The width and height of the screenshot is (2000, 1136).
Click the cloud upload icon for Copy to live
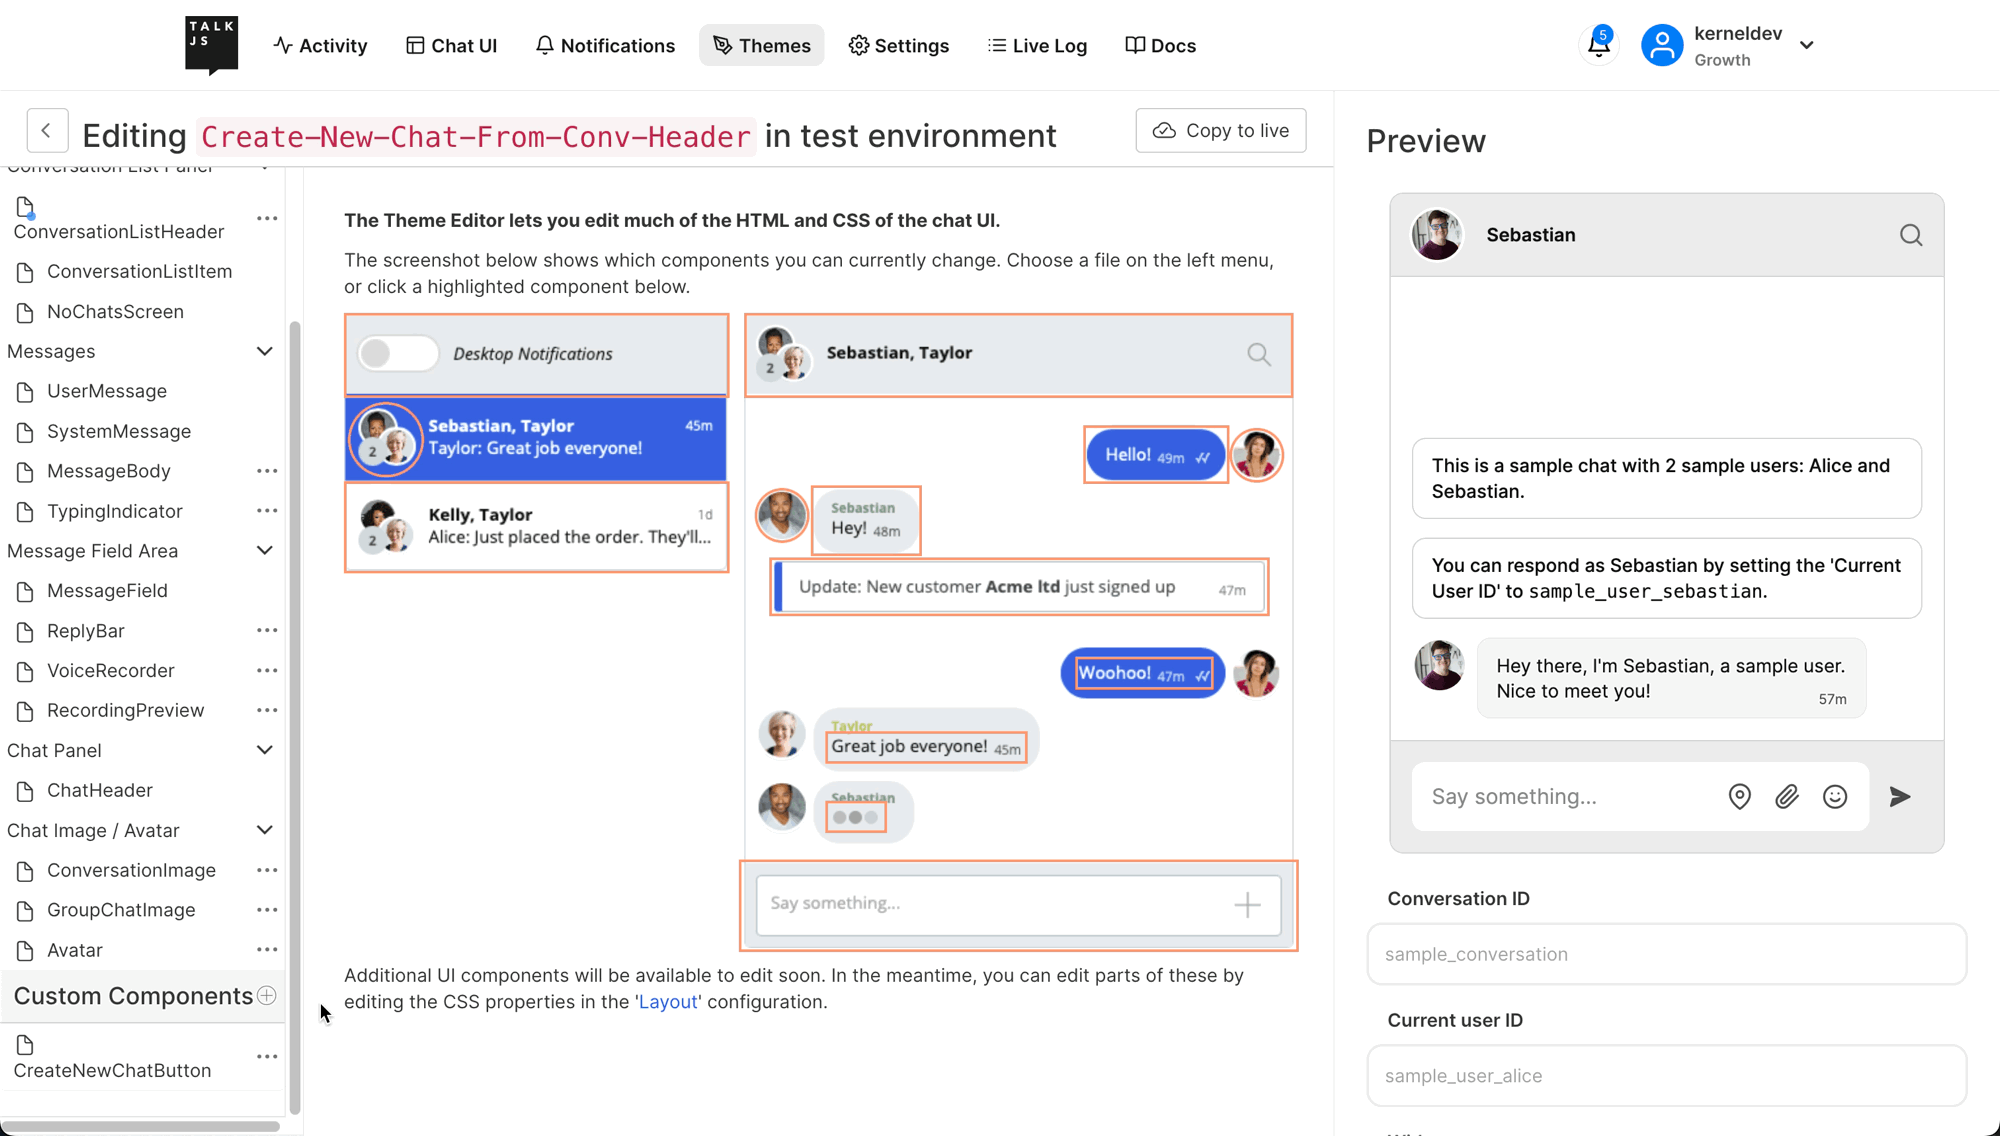[x=1166, y=130]
